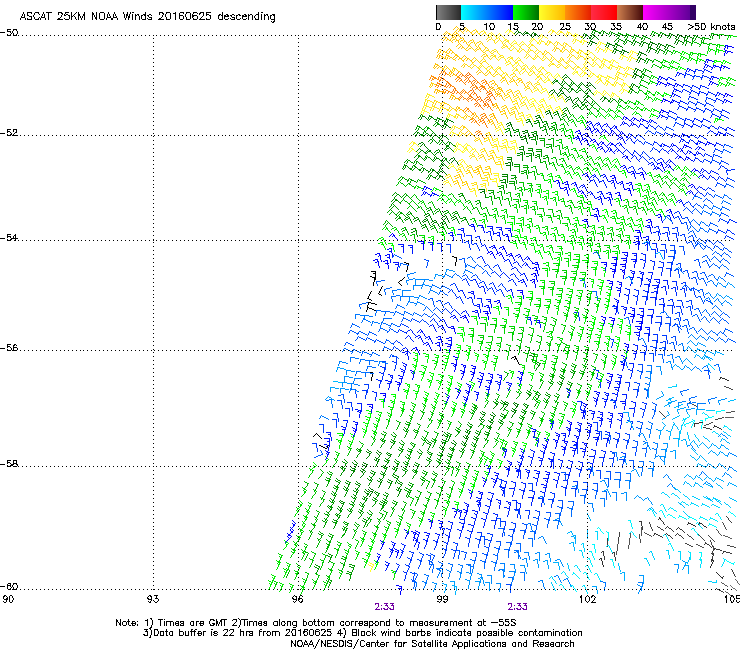This screenshot has height=650, width=740.
Task: Click the "-50" latitude axis label
Action: click(x=9, y=33)
